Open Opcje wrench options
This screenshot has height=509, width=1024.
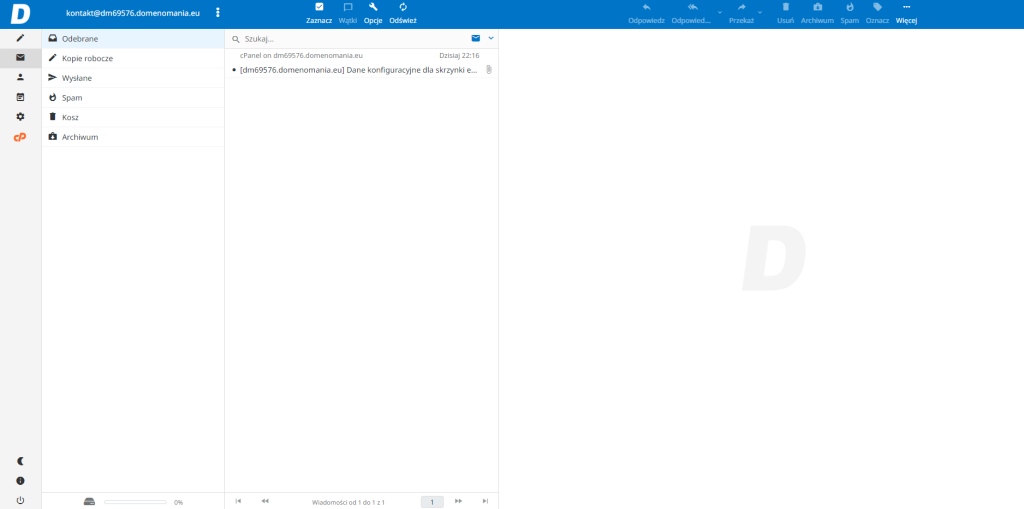373,14
